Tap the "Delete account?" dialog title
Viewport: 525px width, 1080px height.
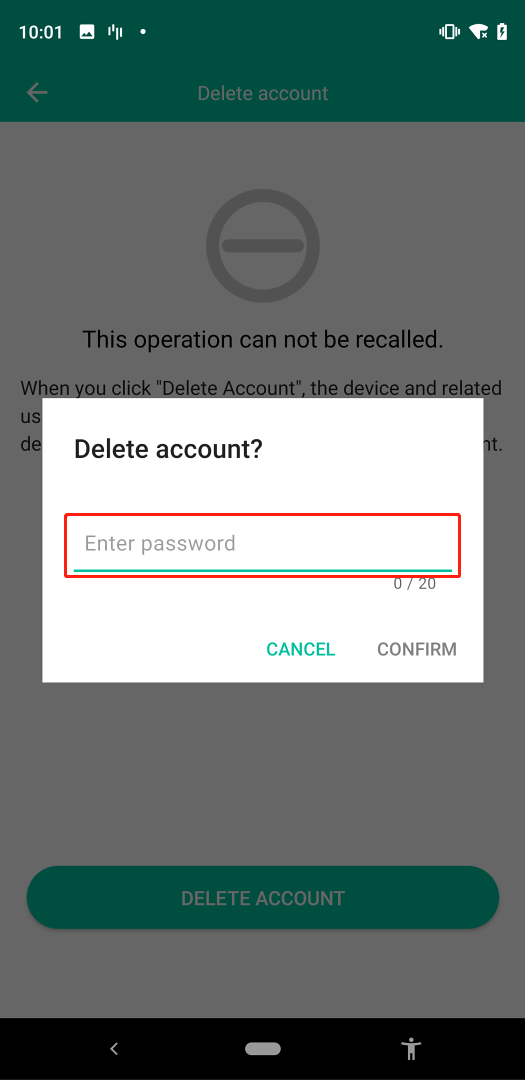click(x=168, y=449)
